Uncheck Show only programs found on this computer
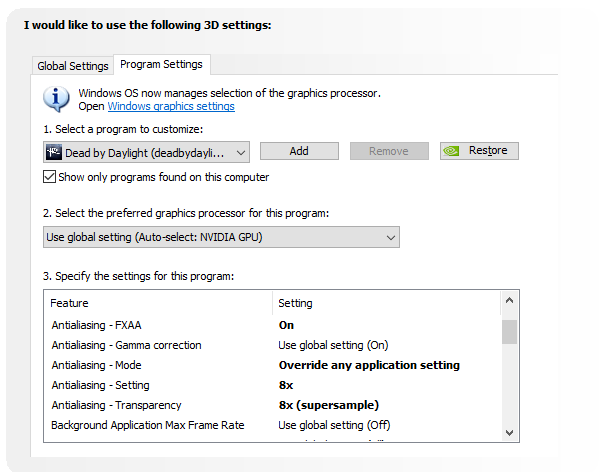Image resolution: width=601 pixels, height=472 pixels. tap(50, 177)
